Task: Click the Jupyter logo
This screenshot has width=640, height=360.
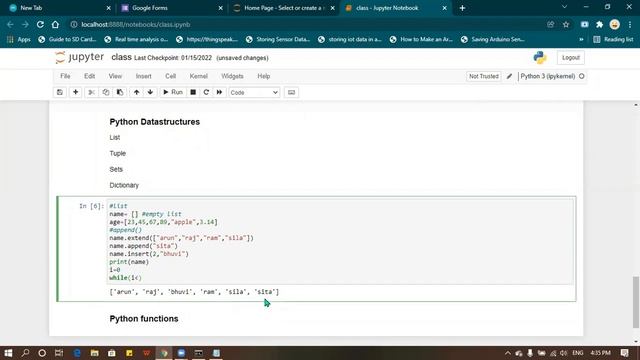Action: [x=80, y=58]
